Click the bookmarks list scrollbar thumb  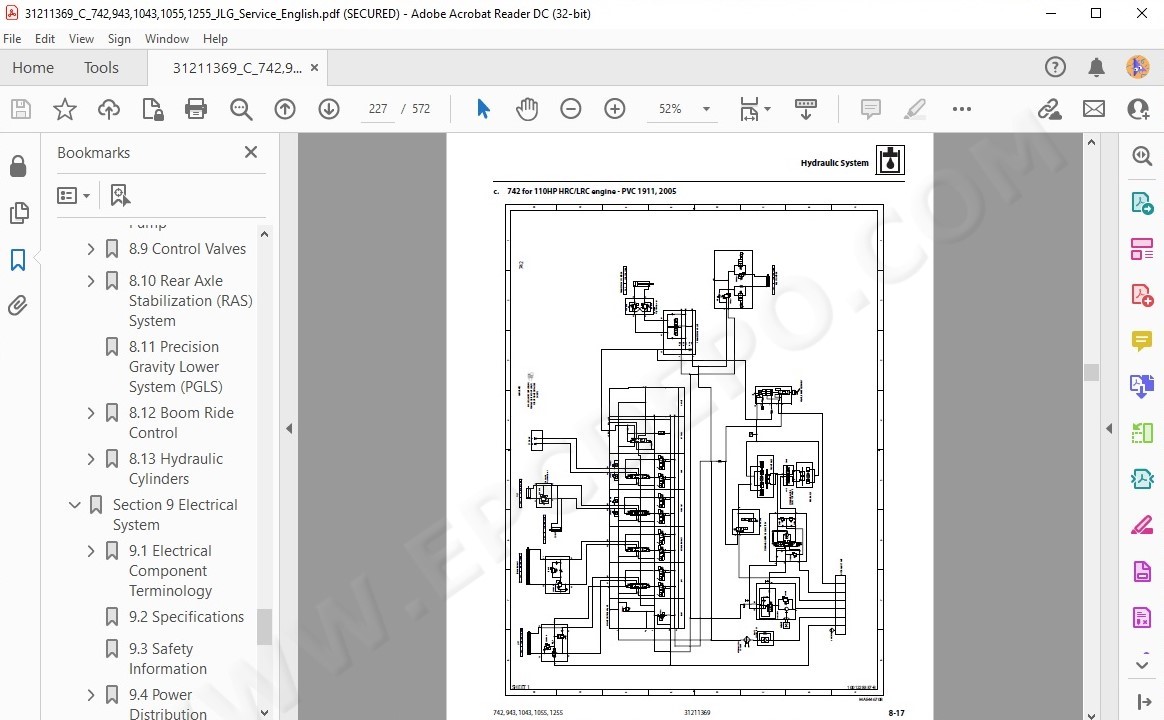264,627
